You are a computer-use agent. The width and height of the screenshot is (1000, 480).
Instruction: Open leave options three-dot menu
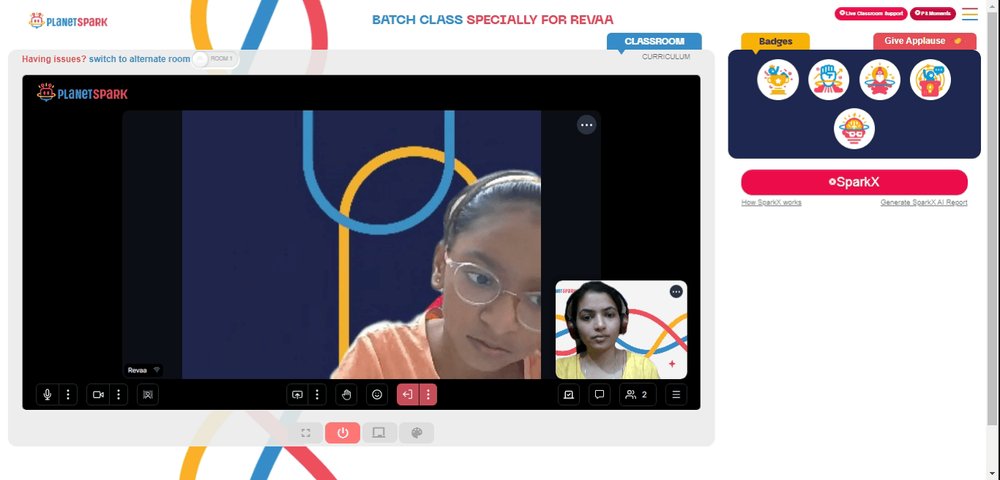(x=428, y=395)
